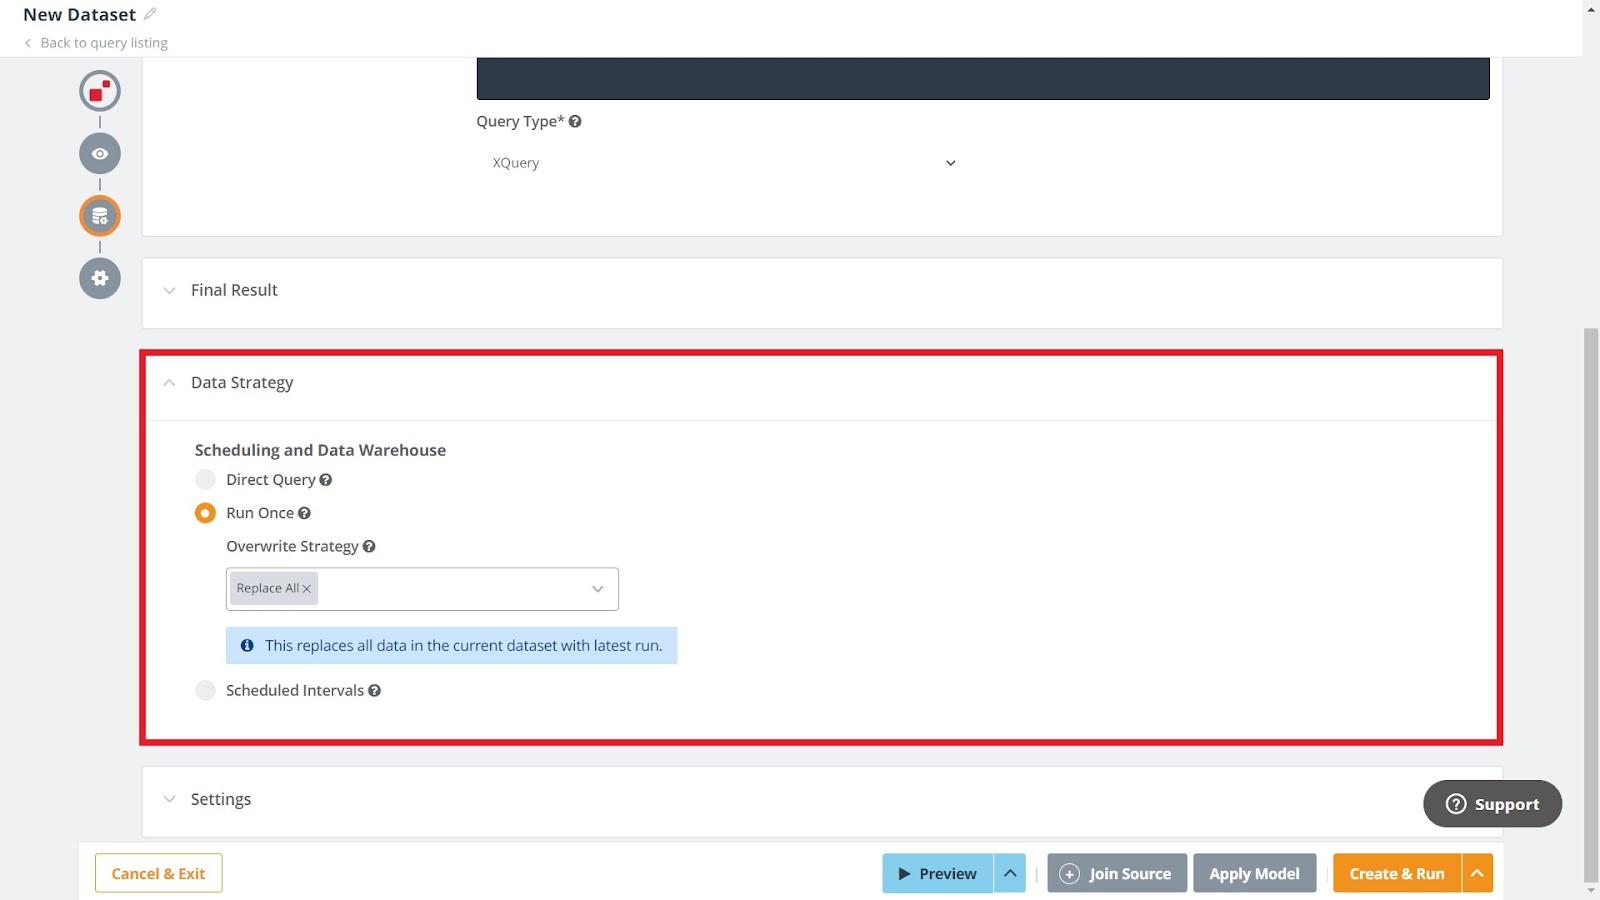Click the highlighted data warehouse step icon

pyautogui.click(x=99, y=215)
